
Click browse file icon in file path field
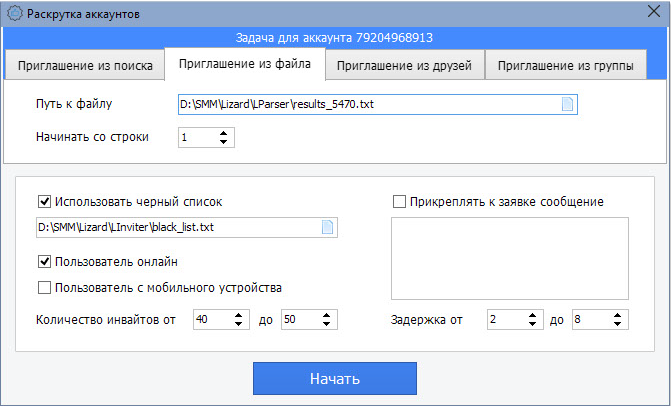[x=567, y=104]
